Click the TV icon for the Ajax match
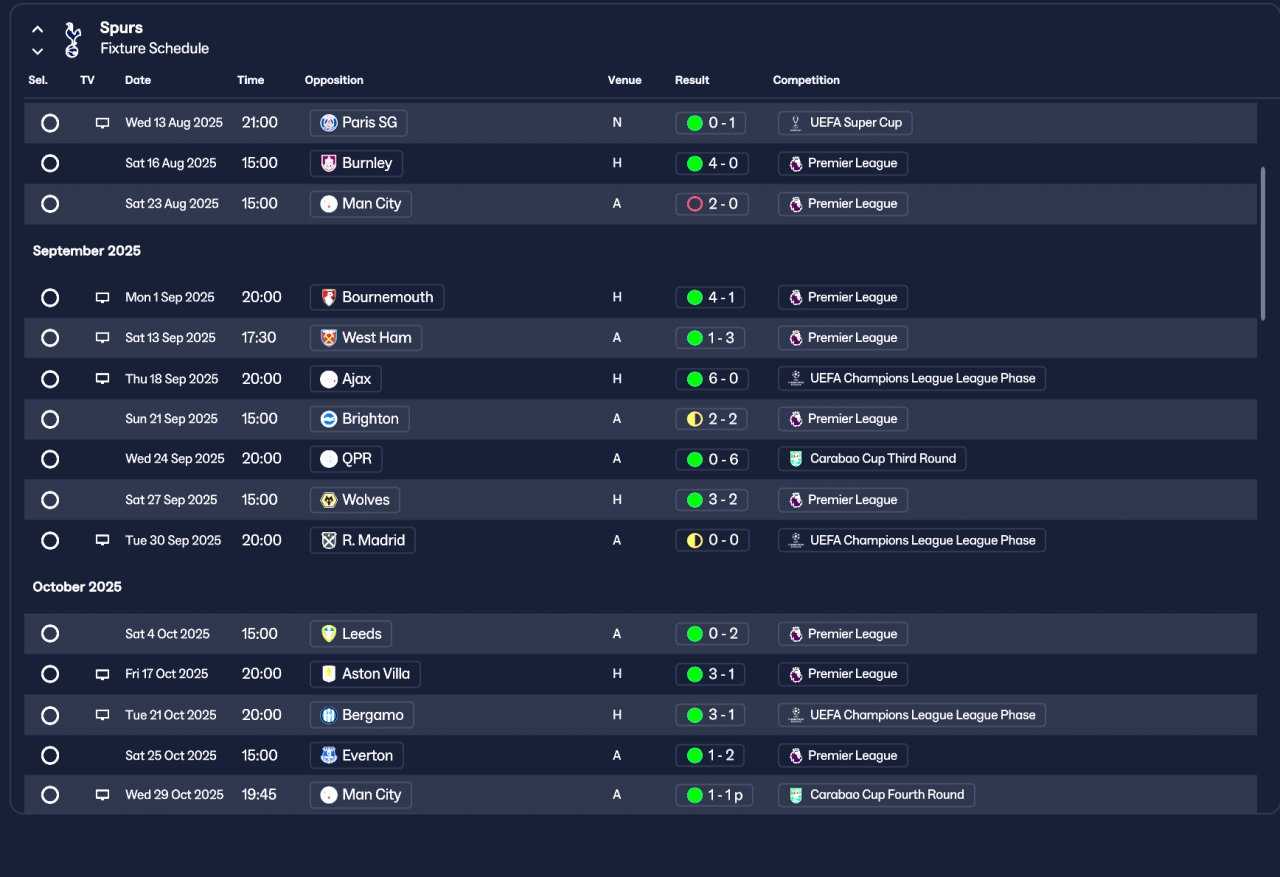1280x877 pixels. click(102, 379)
